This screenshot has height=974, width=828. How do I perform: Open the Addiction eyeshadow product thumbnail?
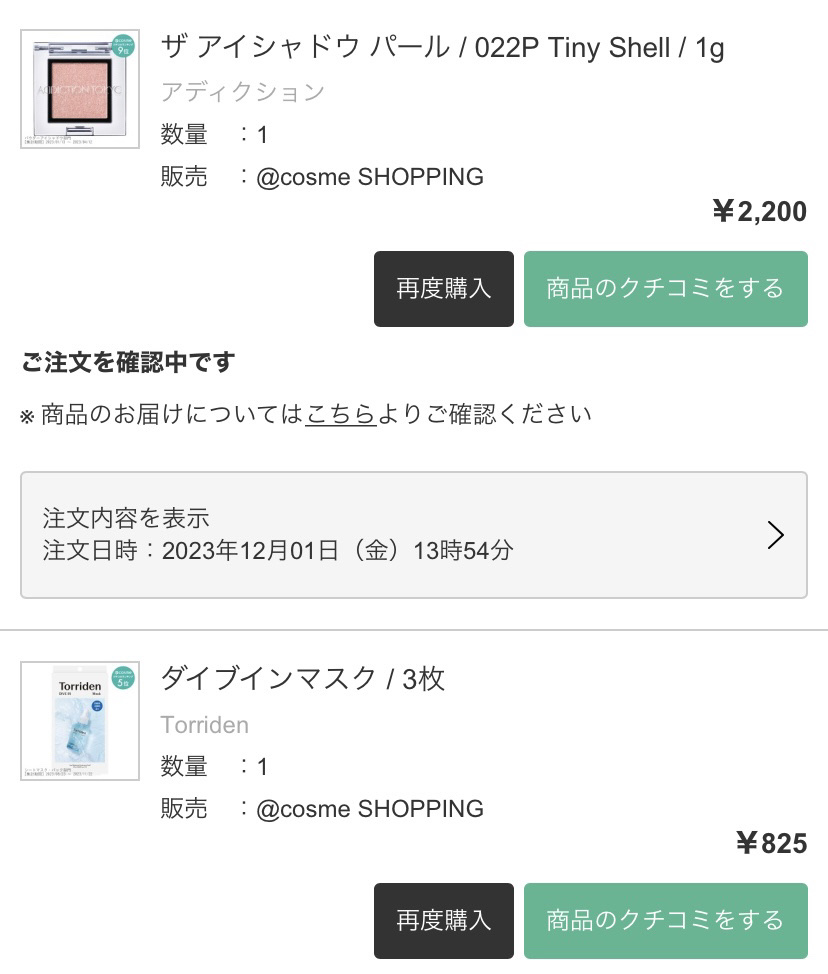tap(80, 89)
